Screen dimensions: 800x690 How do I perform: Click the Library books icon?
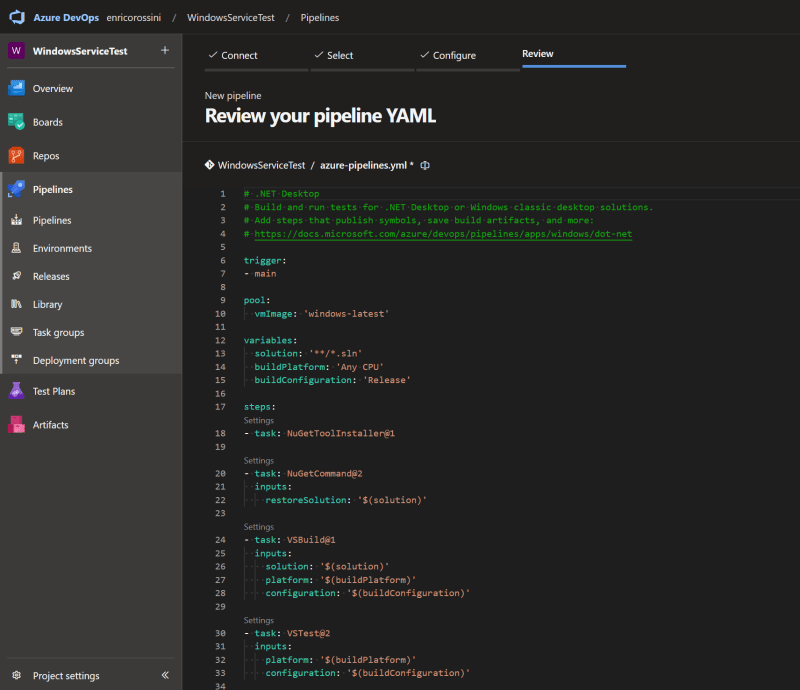(x=16, y=304)
